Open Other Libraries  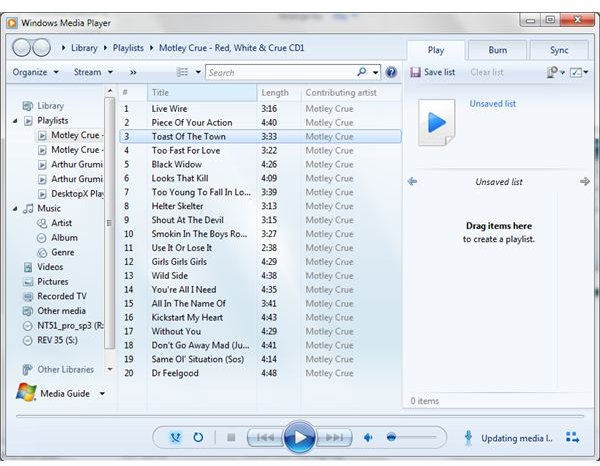point(65,370)
